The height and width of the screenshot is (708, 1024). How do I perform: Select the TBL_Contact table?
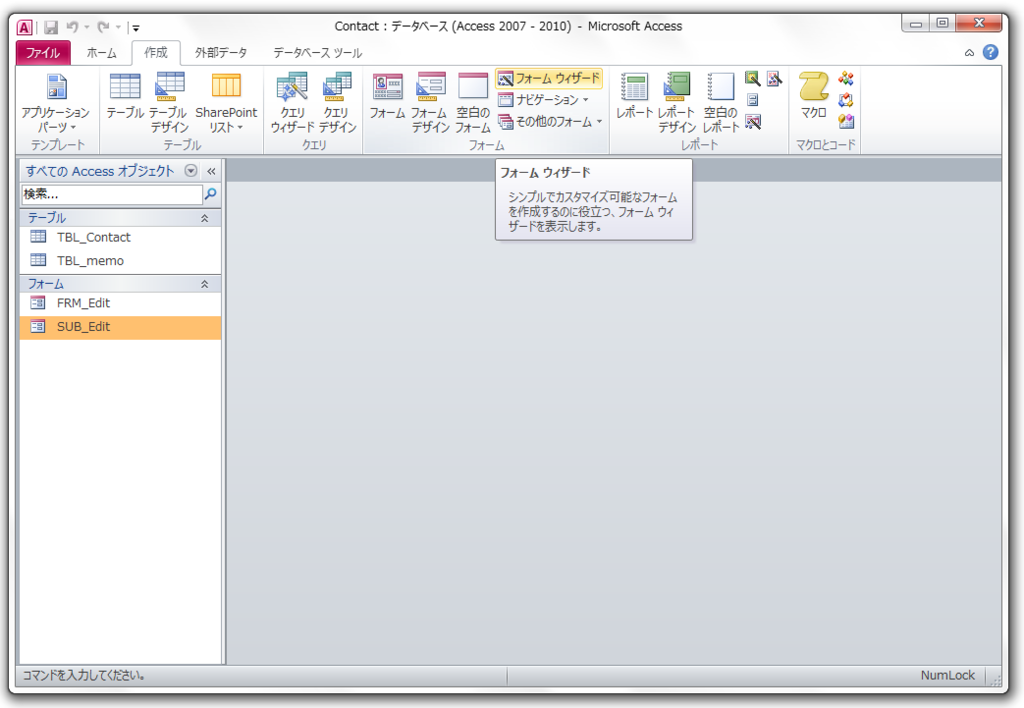[120, 238]
